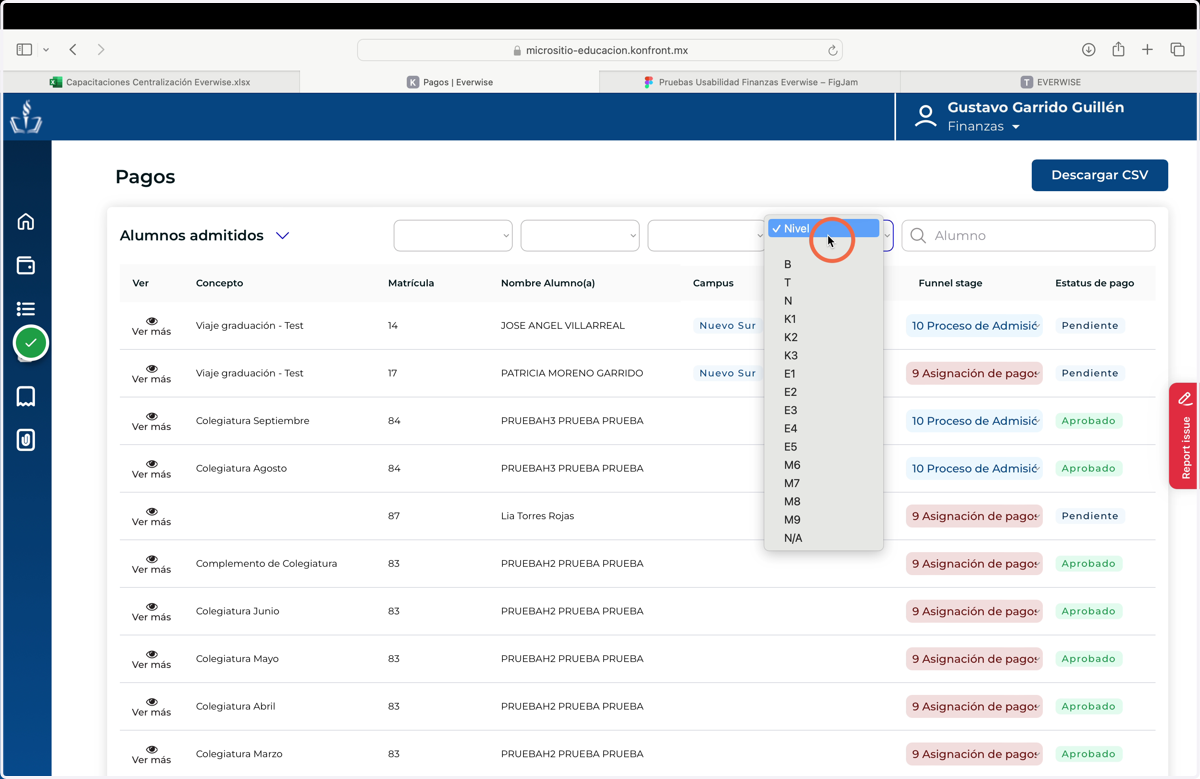Click the Estatus de pago column header

click(1094, 283)
